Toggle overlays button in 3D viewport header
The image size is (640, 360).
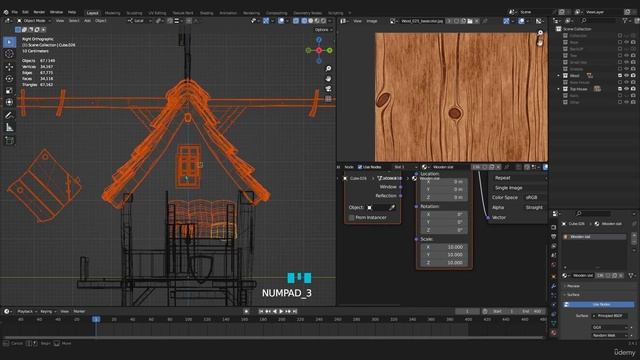[x=281, y=20]
